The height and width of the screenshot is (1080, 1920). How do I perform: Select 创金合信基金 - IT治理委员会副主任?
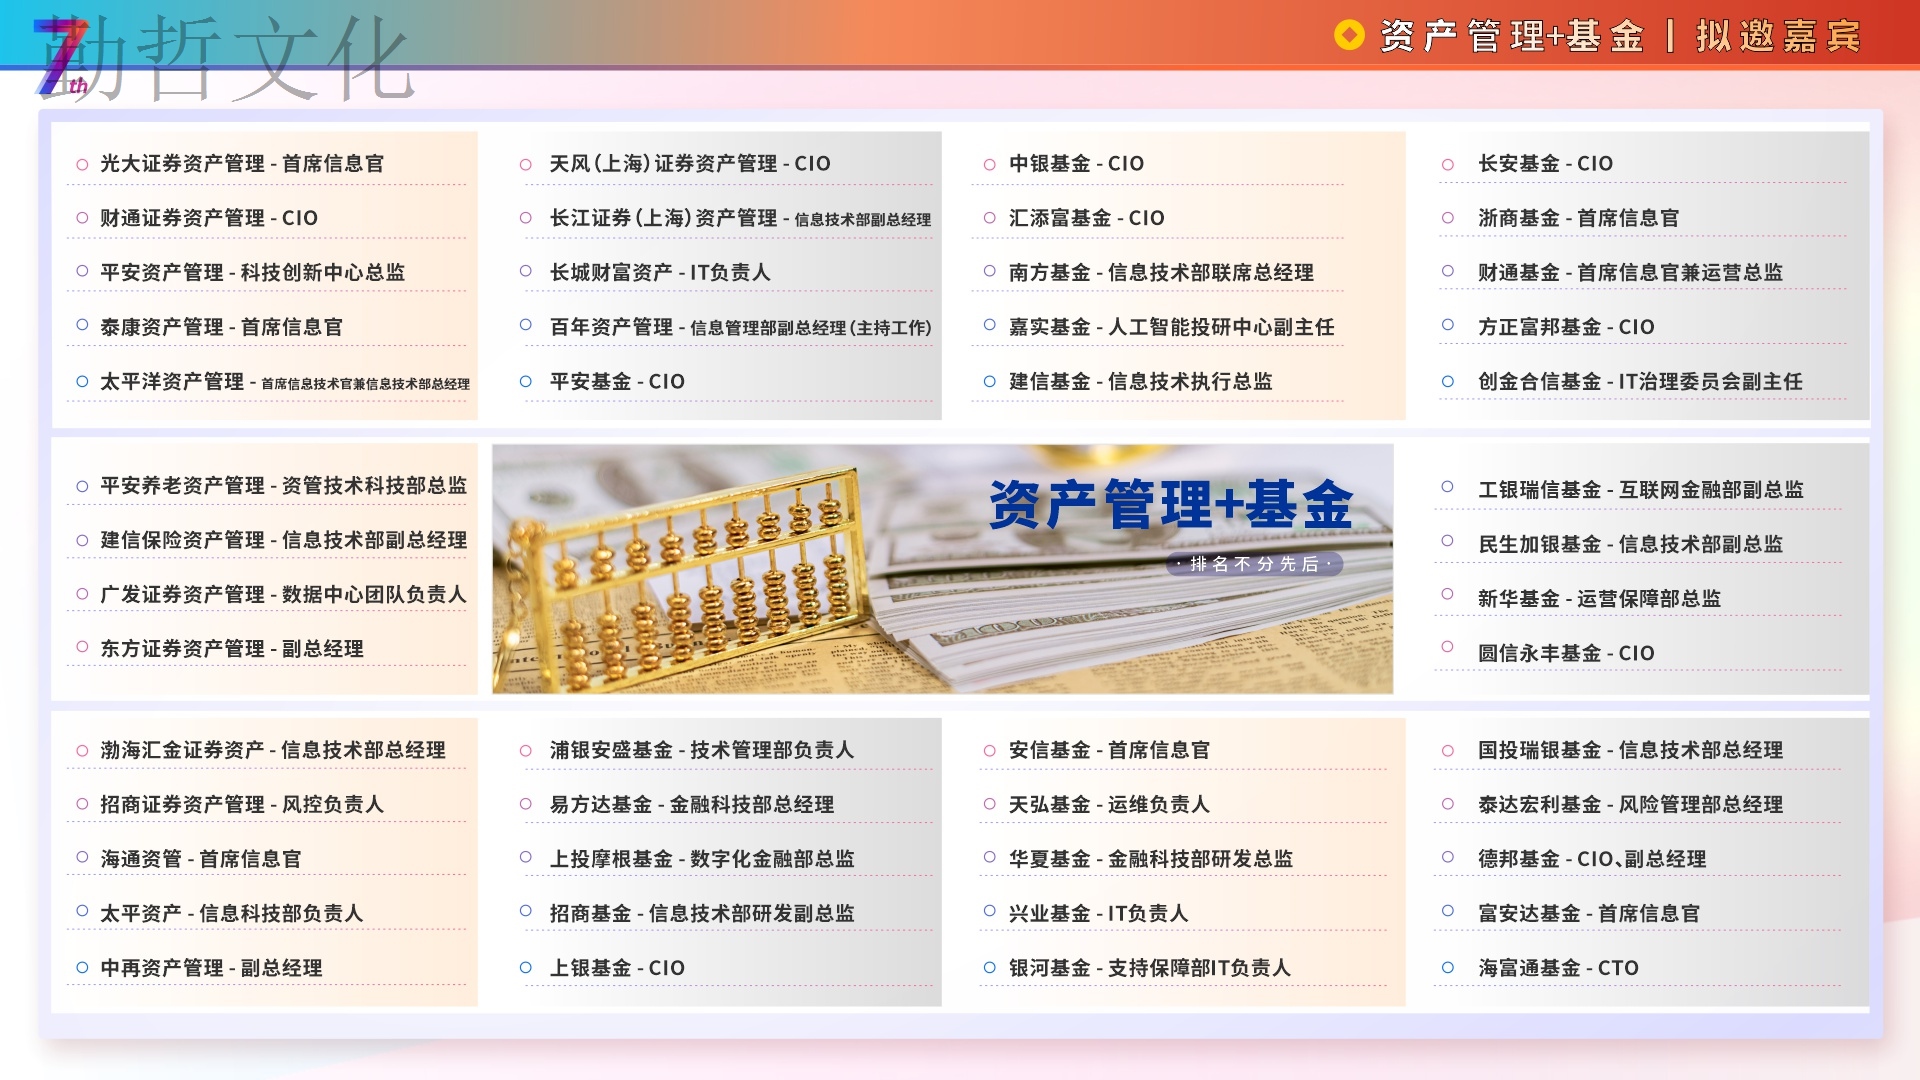pos(1641,382)
